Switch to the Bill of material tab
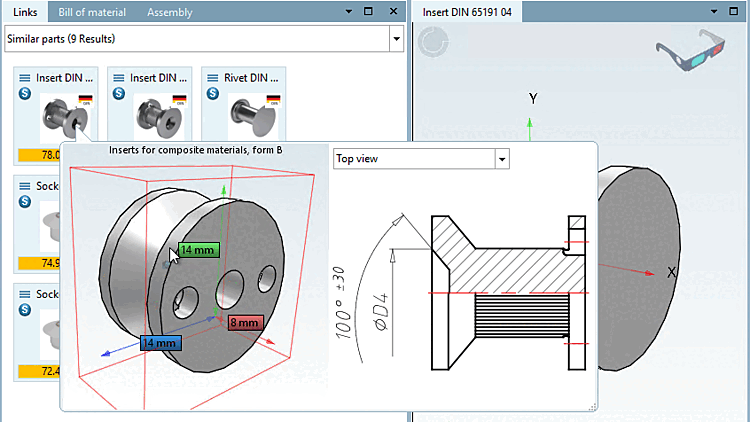This screenshot has height=422, width=750. (93, 12)
